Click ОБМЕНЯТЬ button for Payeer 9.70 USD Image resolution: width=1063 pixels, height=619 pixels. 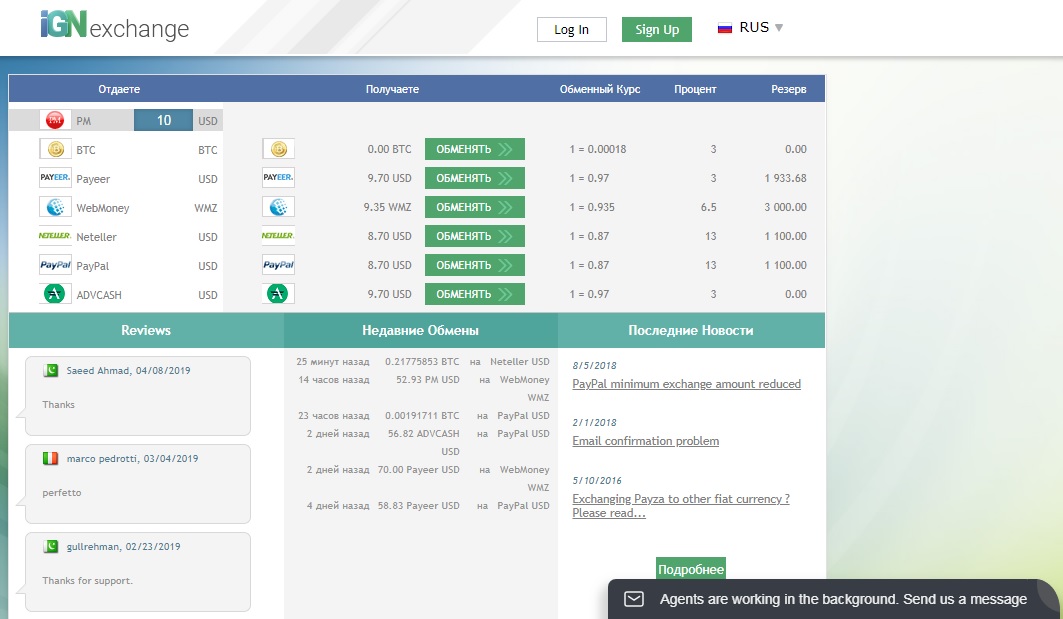[474, 178]
